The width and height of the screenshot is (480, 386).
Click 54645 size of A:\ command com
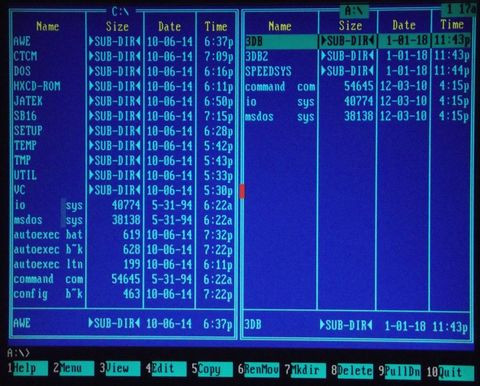359,86
